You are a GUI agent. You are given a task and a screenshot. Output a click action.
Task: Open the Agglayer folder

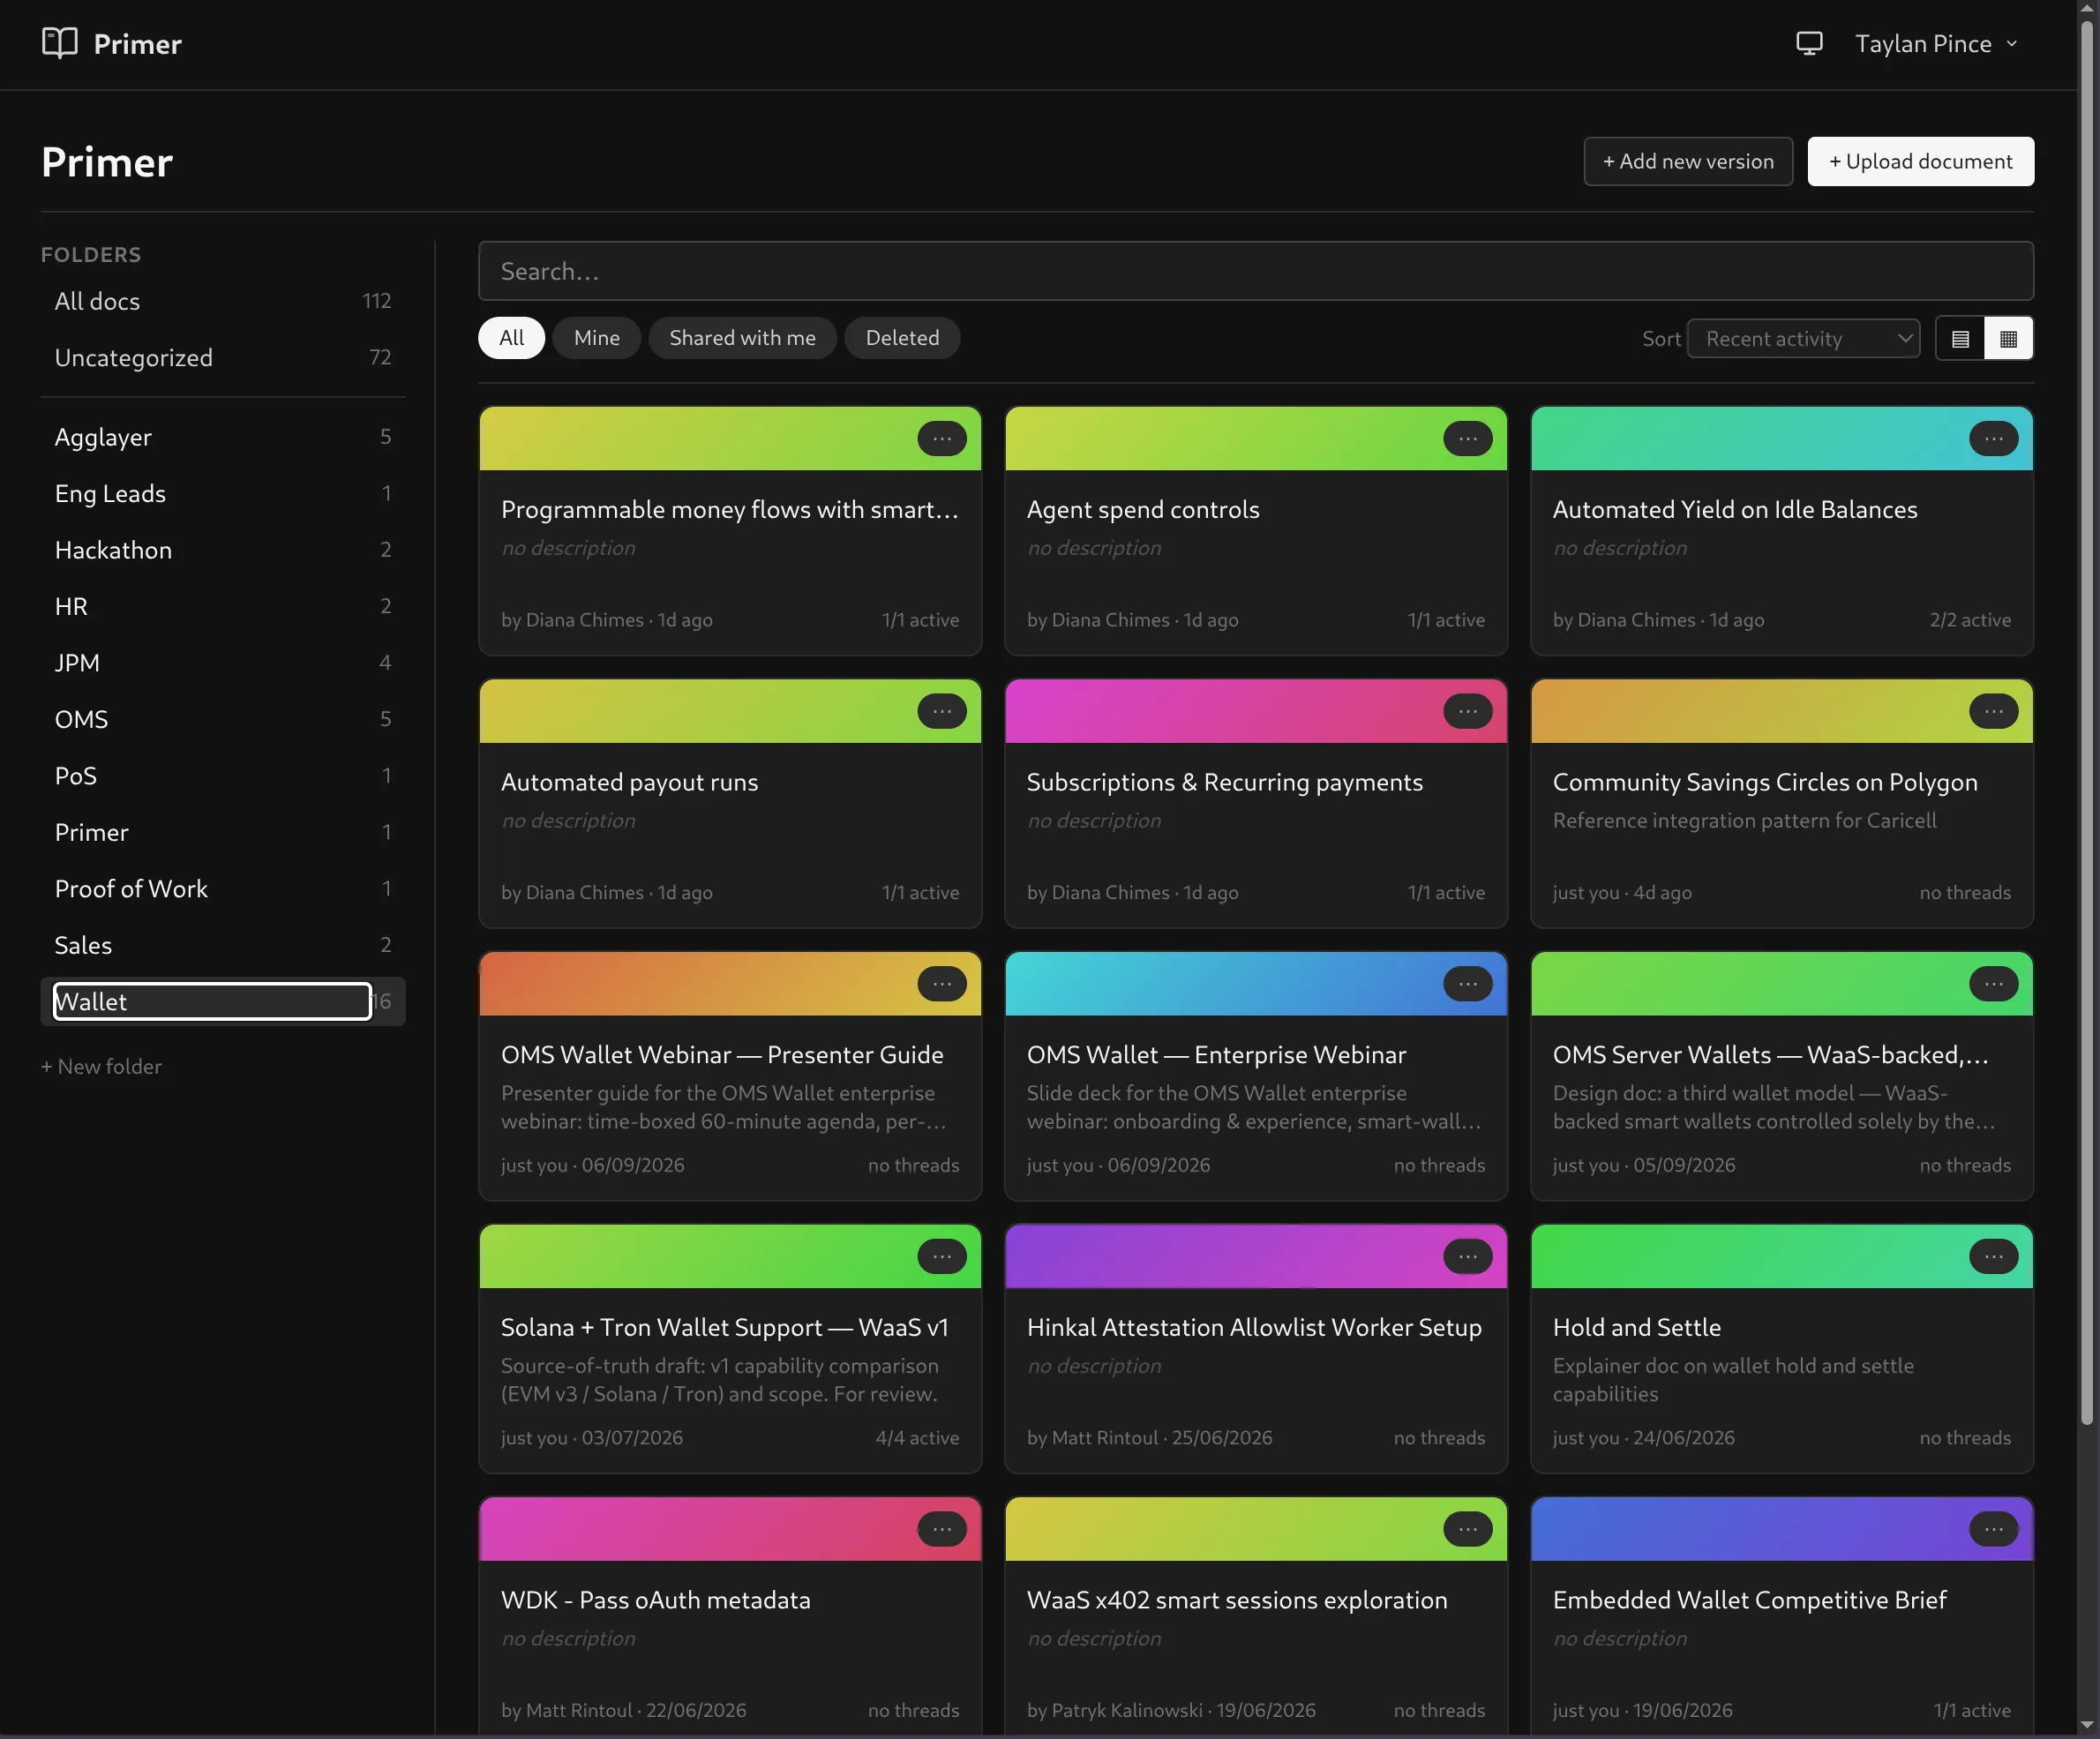point(223,437)
